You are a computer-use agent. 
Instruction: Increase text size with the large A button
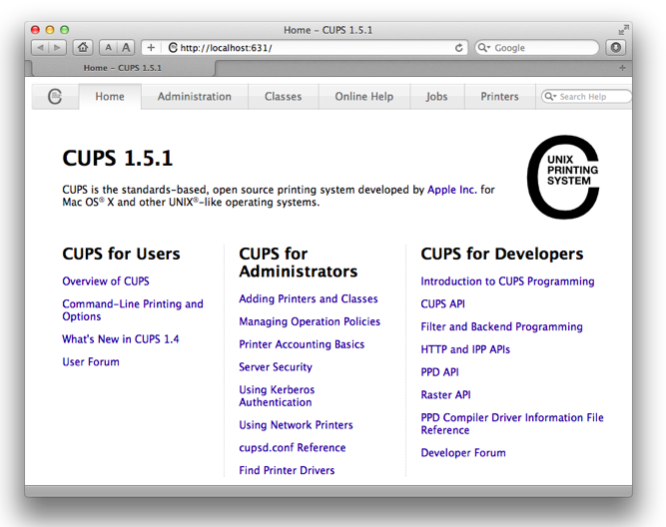[x=126, y=48]
